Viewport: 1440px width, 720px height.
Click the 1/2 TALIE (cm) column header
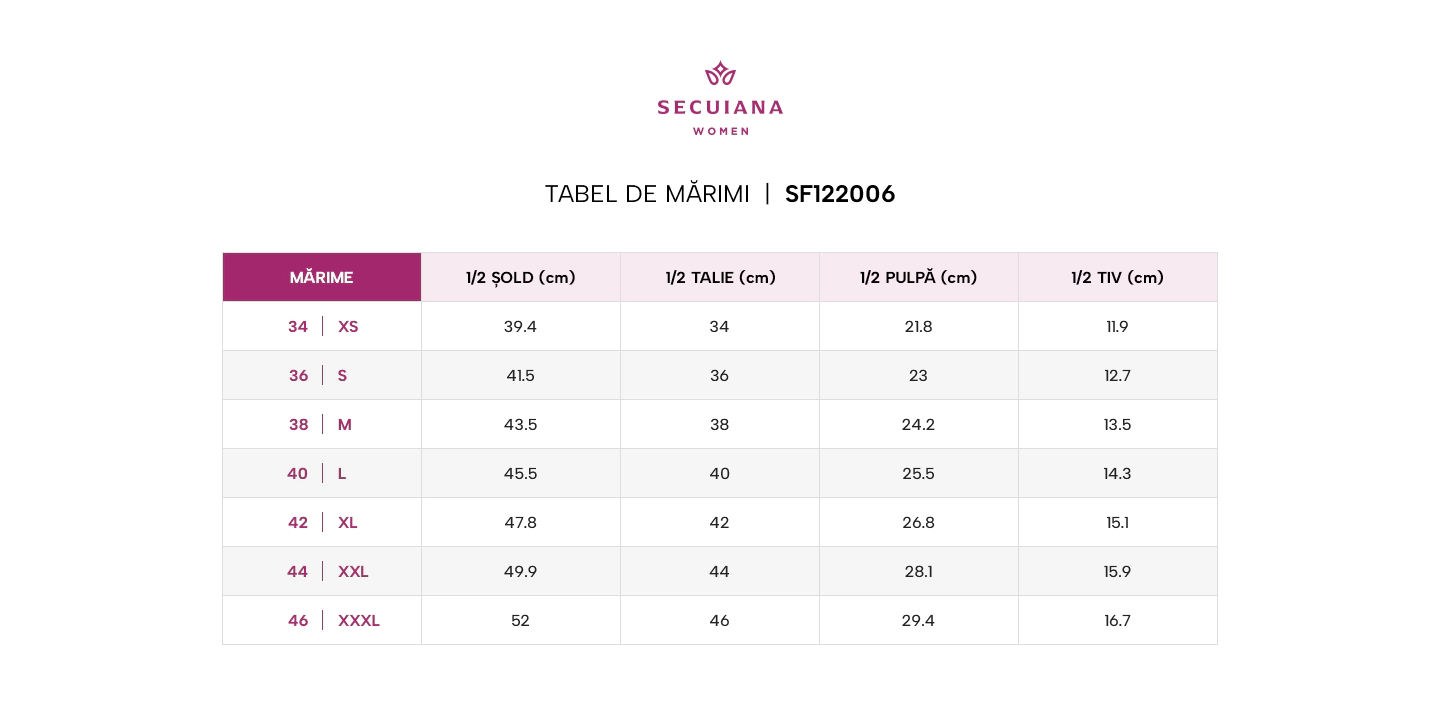click(720, 277)
